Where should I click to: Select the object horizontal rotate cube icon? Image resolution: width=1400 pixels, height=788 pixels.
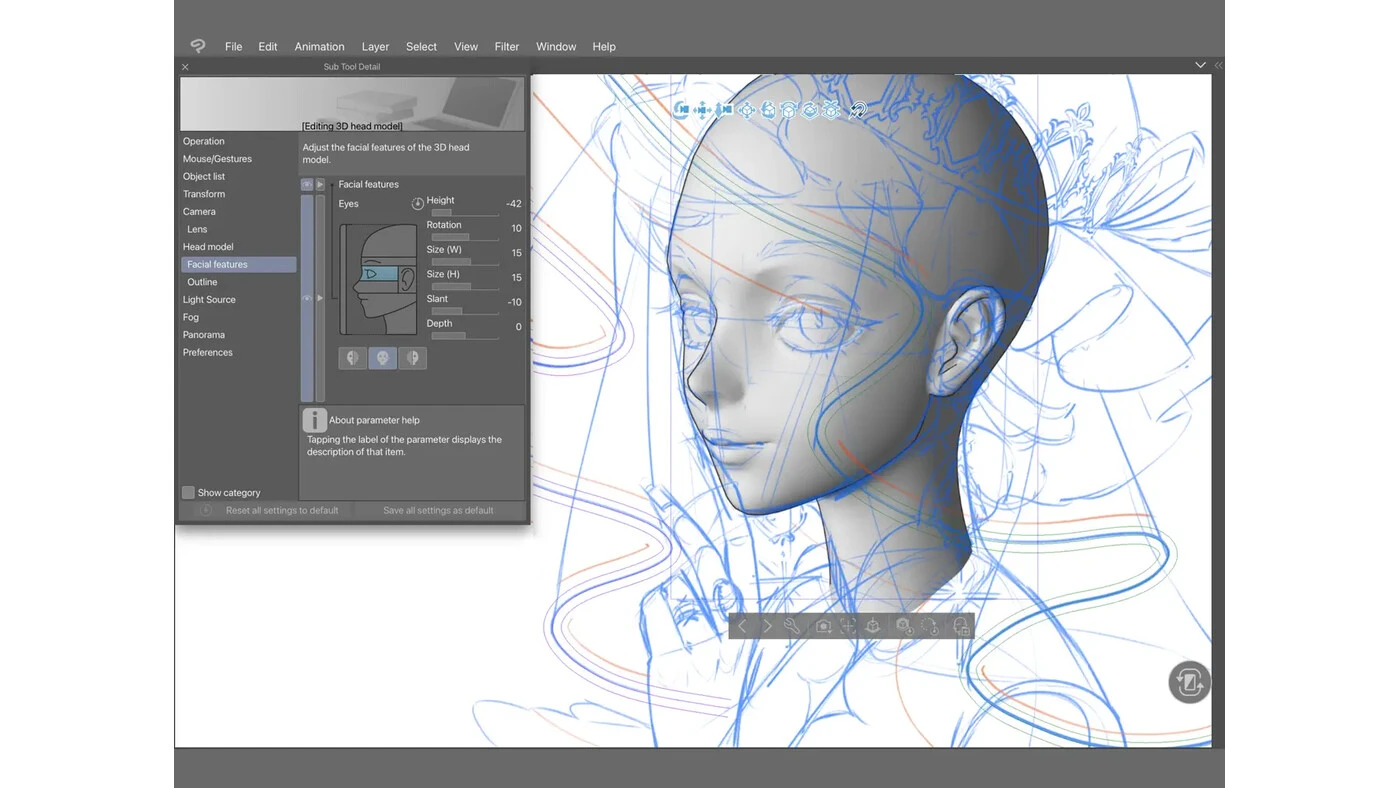(789, 110)
